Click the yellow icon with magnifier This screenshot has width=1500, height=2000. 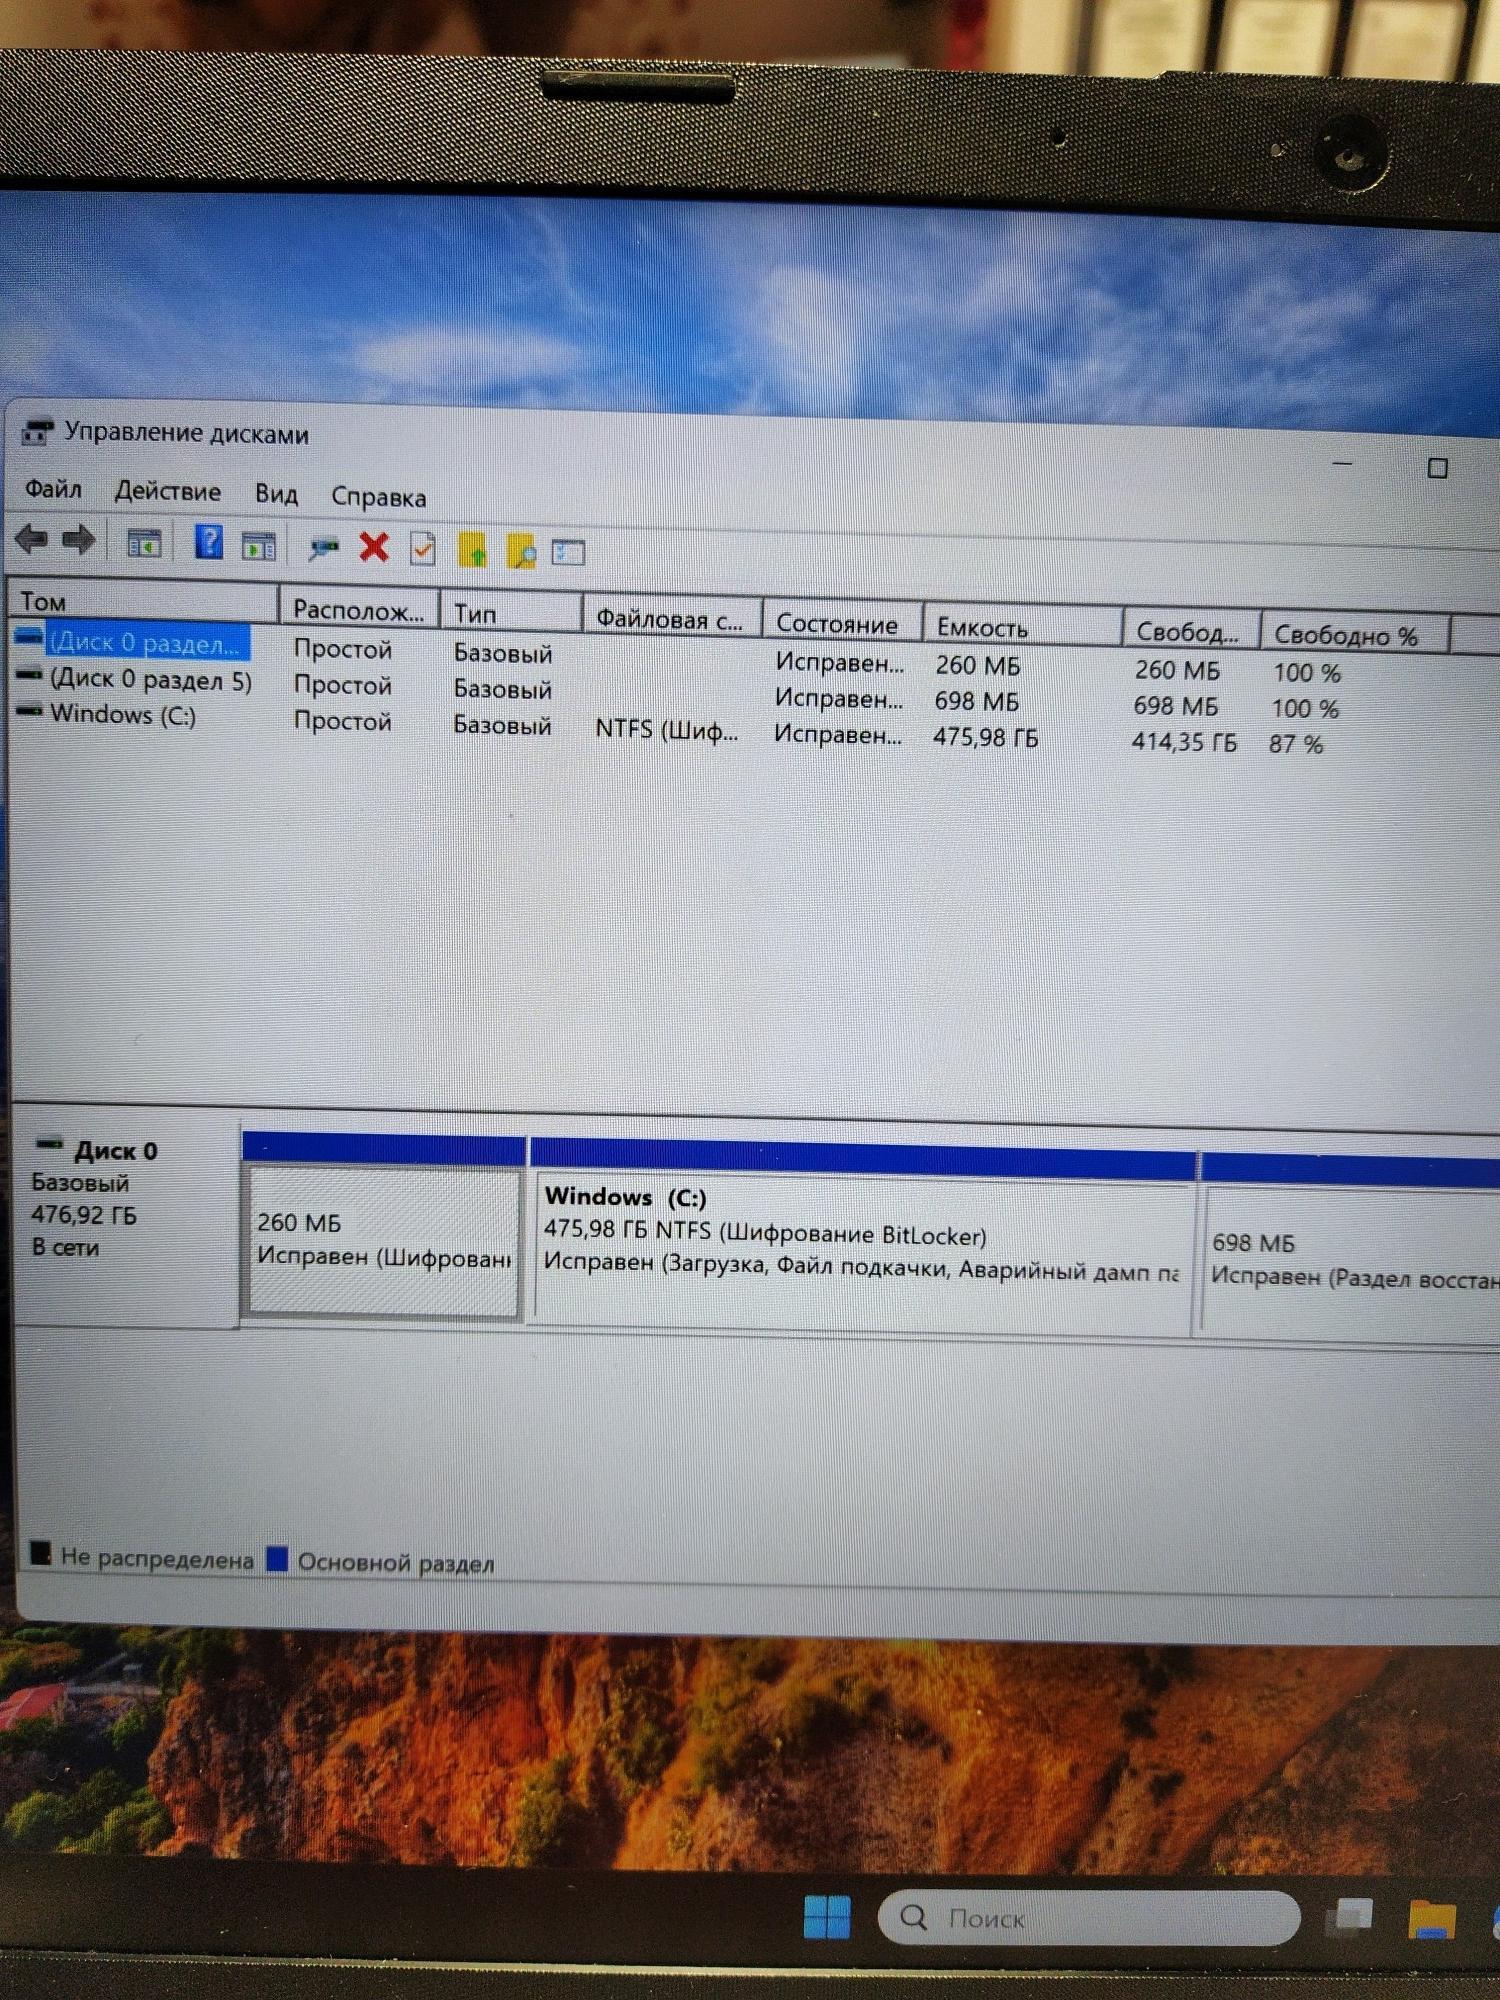pos(521,551)
